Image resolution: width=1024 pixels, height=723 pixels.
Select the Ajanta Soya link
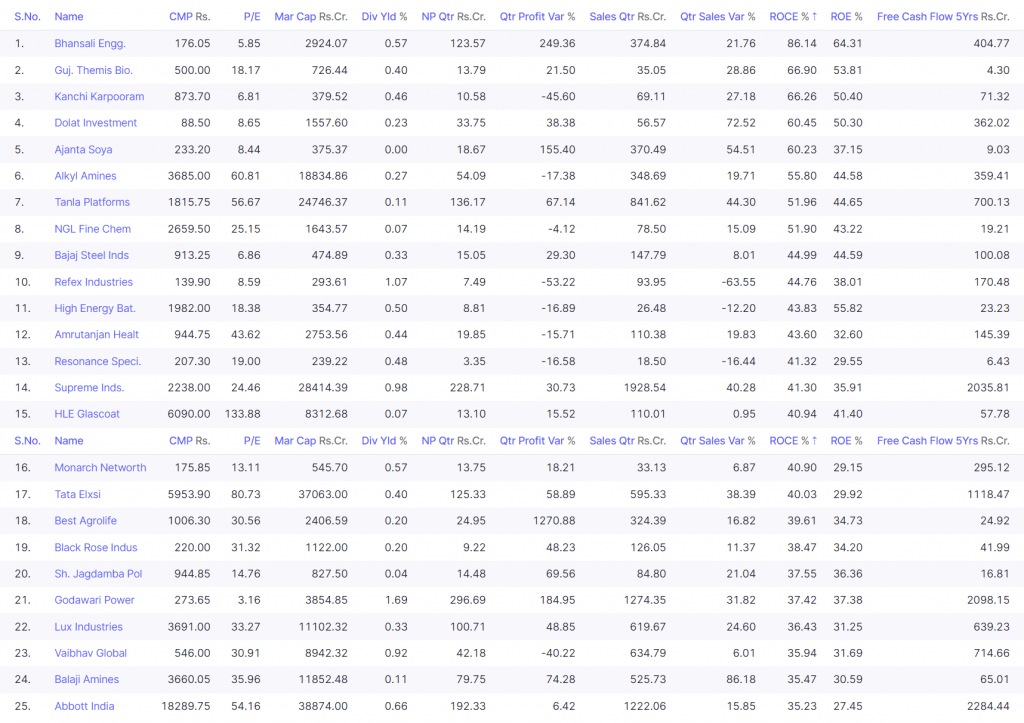point(83,150)
